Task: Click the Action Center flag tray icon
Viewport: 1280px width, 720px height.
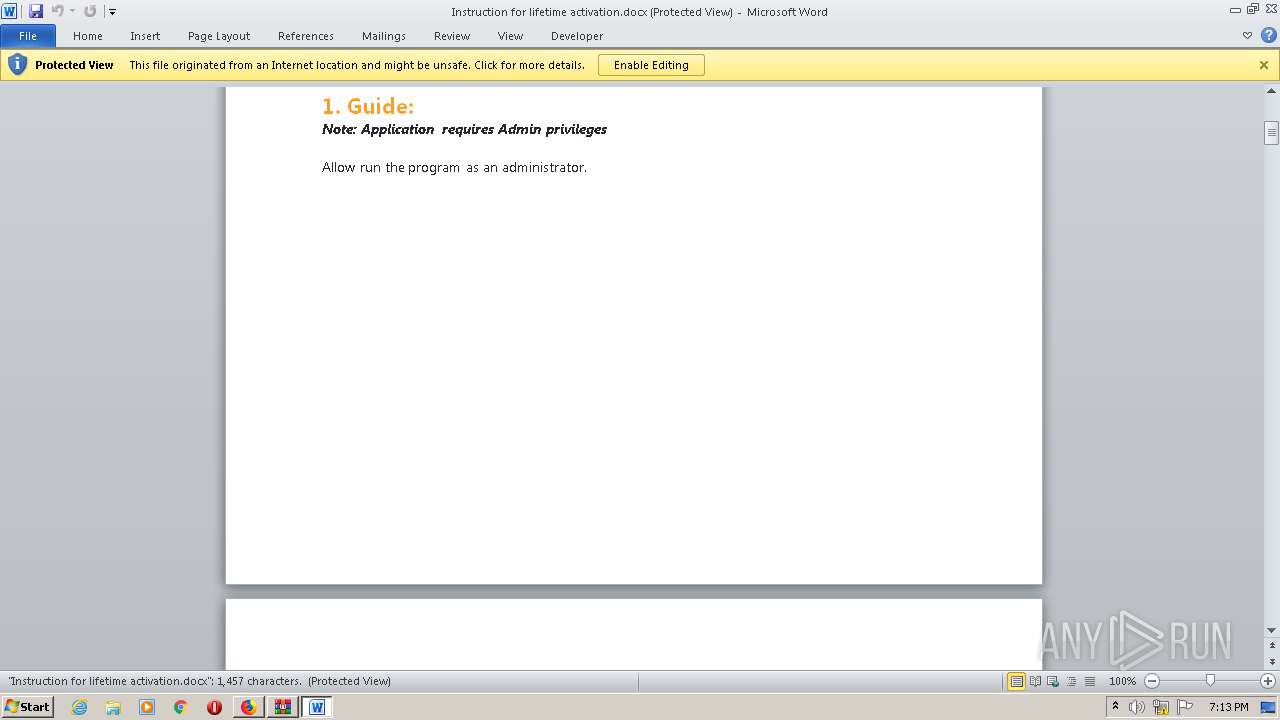Action: (x=1185, y=707)
